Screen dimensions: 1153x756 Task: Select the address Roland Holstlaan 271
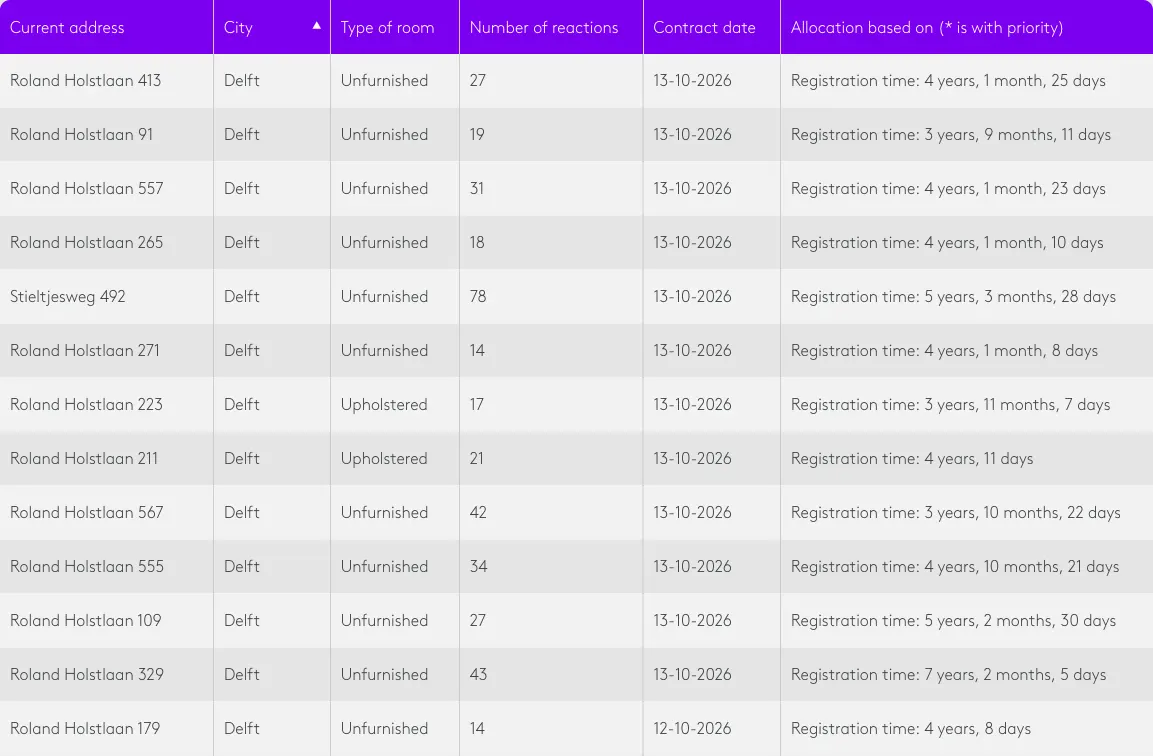[x=85, y=351]
